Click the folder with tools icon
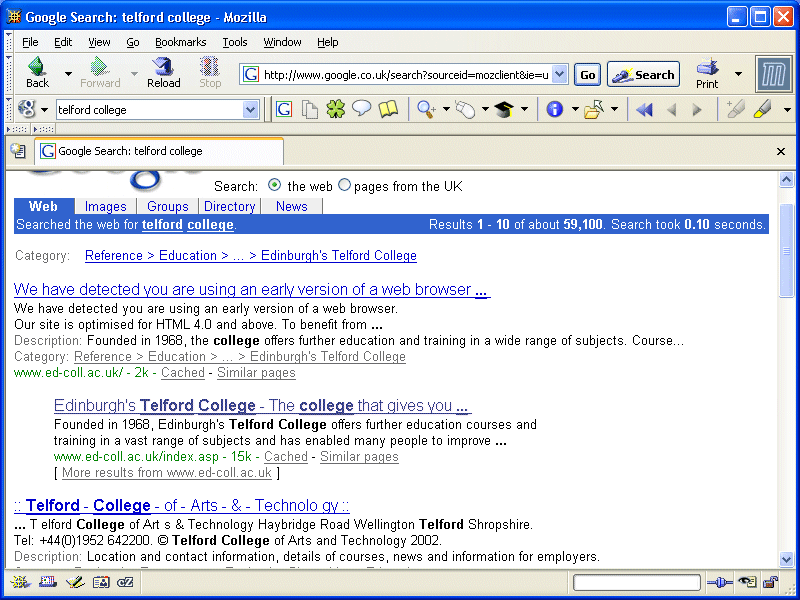This screenshot has height=600, width=800. (x=594, y=109)
